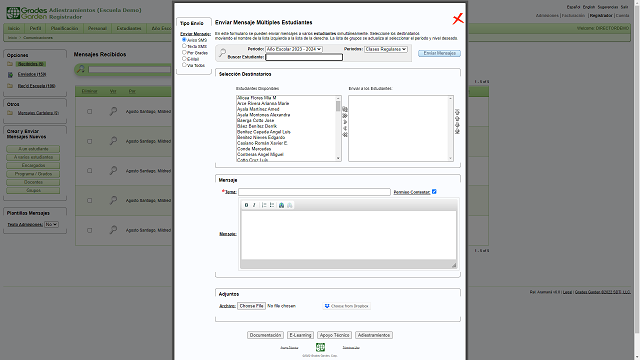
Task: Open the Periodos Clases Regulares dropdown
Action: click(386, 49)
